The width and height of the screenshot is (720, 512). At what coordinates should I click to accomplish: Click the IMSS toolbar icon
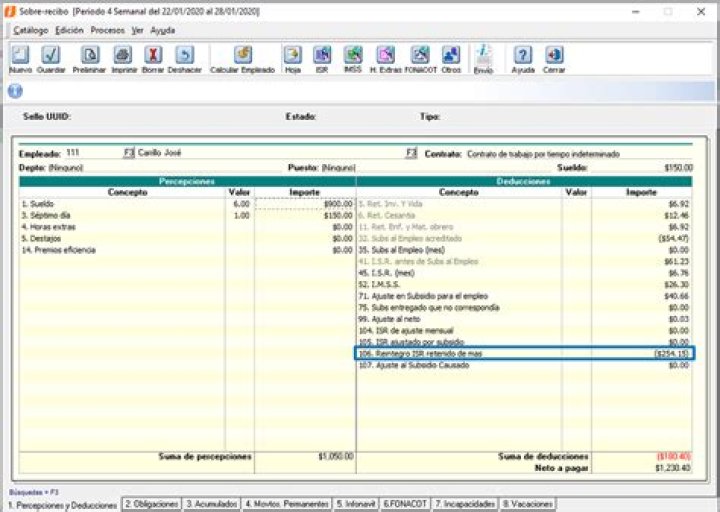point(352,56)
